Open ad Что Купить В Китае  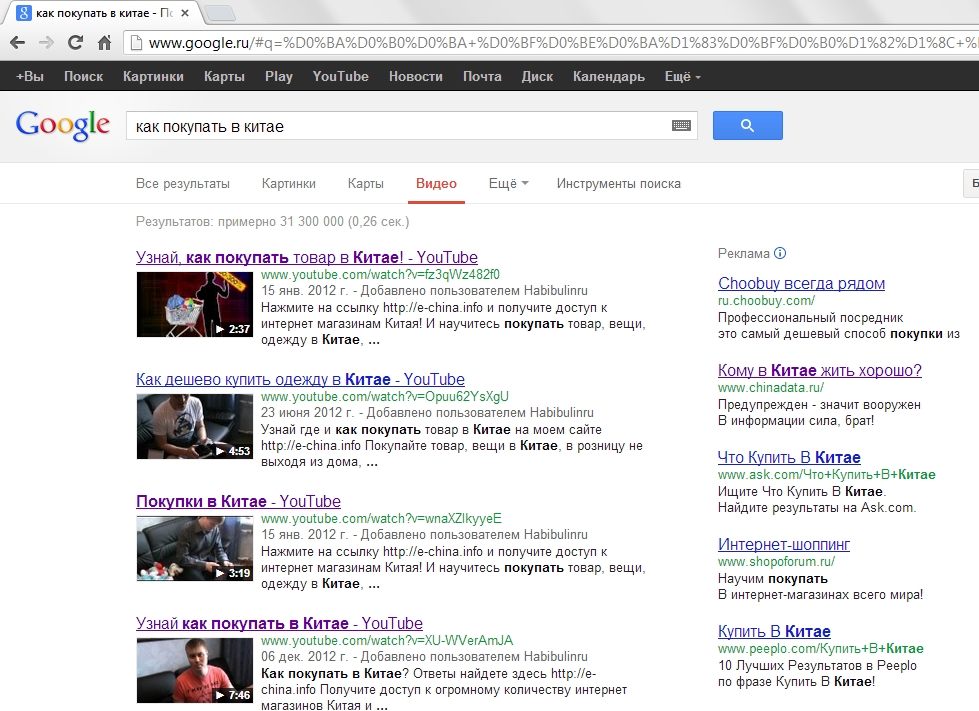[789, 457]
